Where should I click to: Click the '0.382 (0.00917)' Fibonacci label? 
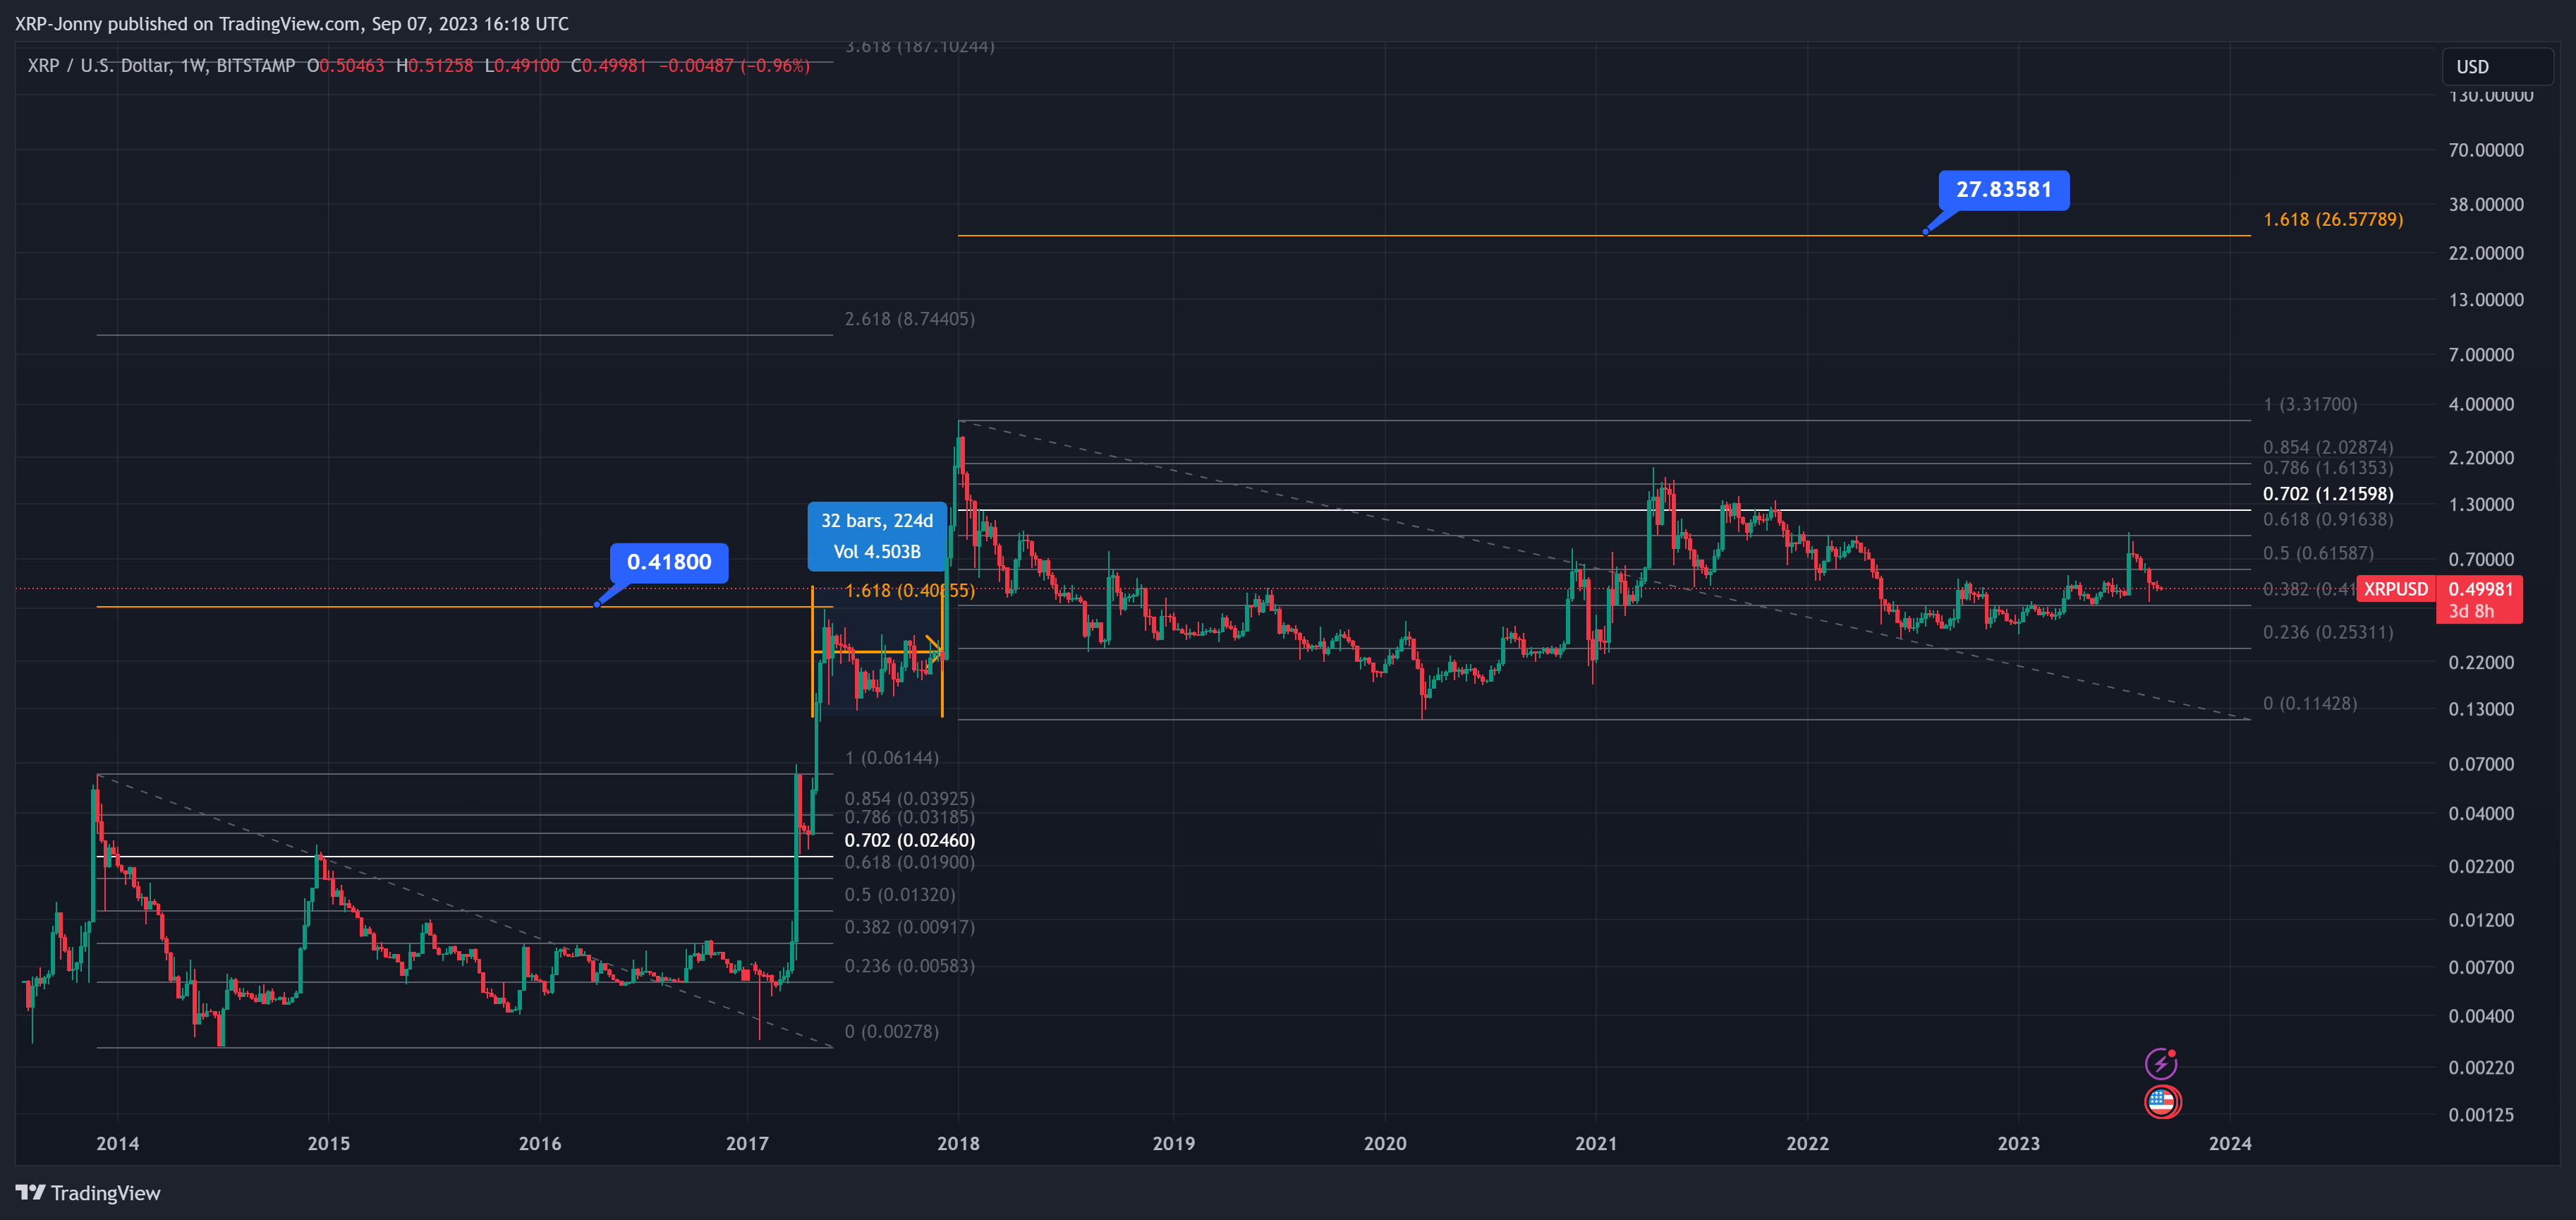909,927
